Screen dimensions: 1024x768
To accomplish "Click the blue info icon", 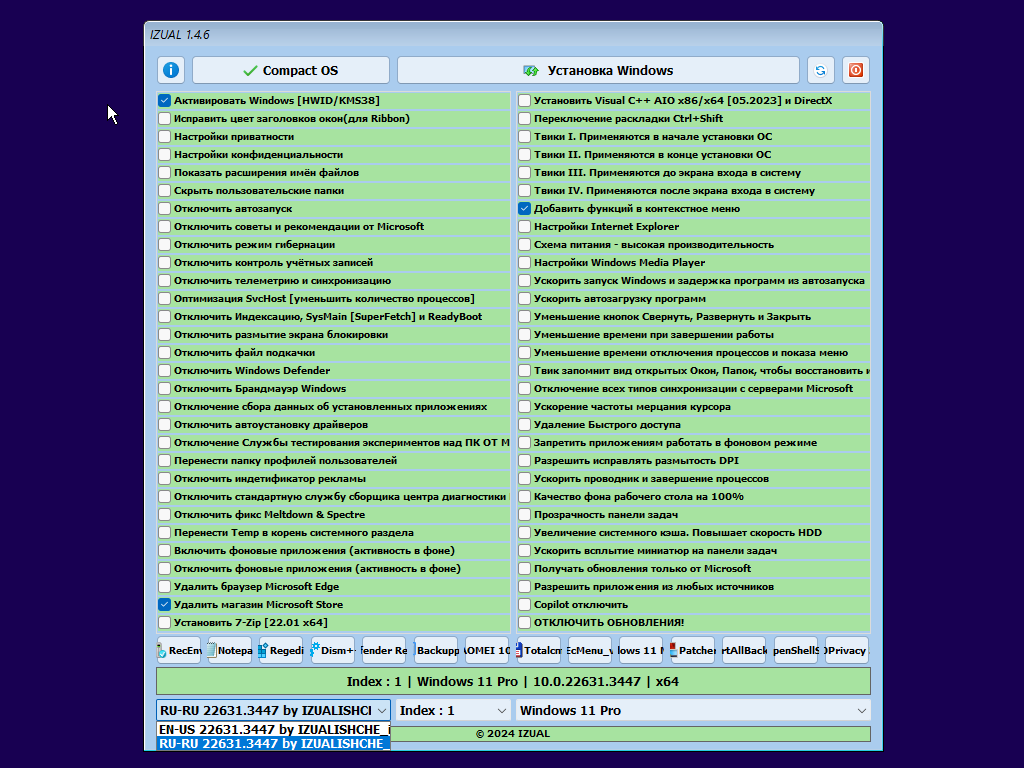I will 171,70.
